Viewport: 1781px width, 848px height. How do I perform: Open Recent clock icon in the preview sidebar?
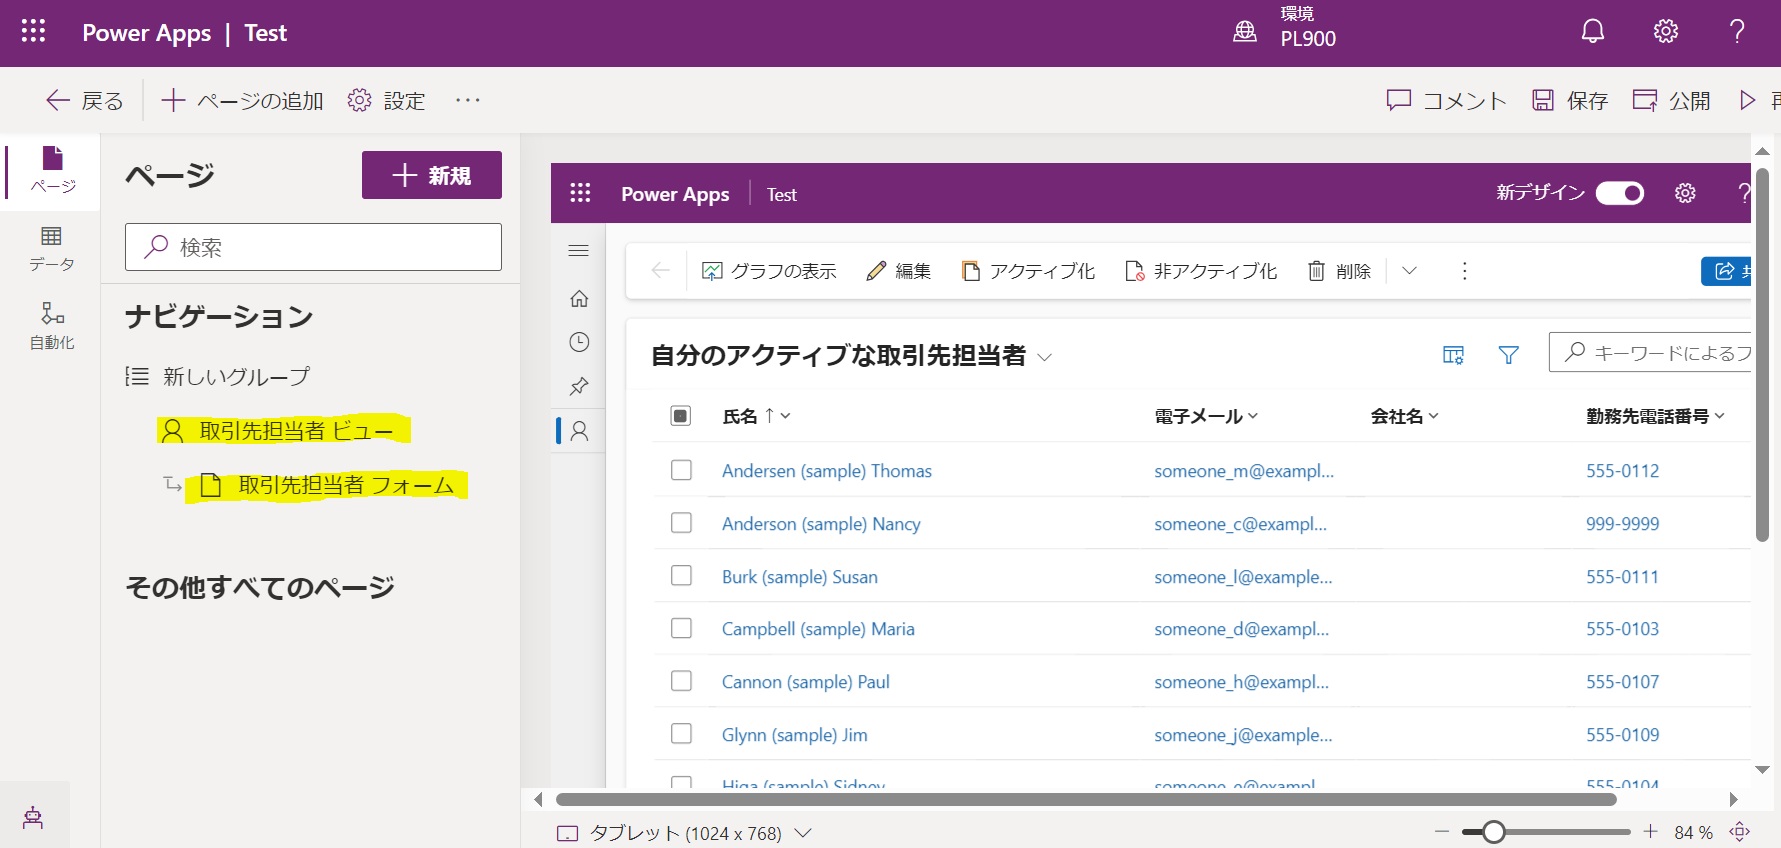(x=579, y=342)
